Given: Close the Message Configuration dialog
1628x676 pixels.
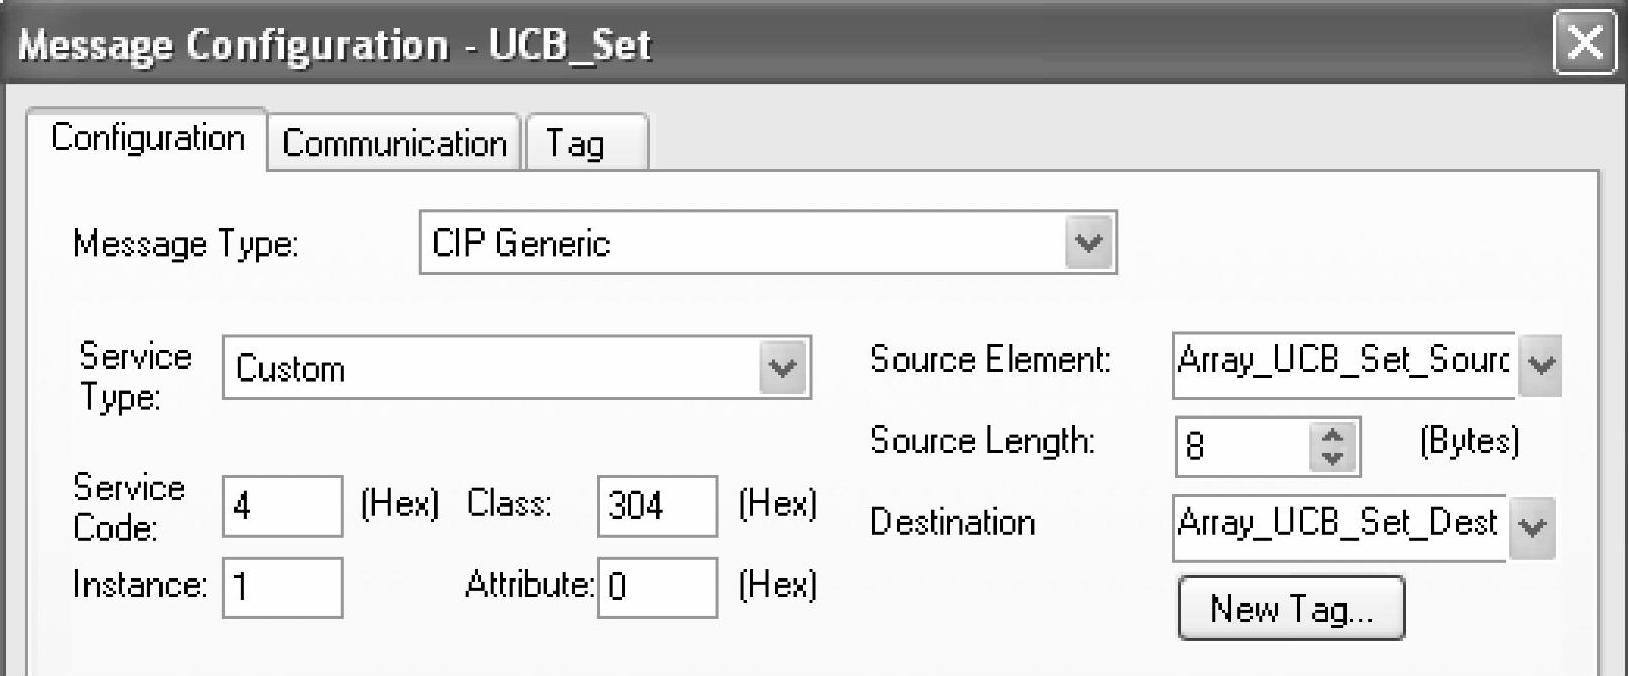Looking at the screenshot, I should pos(1584,43).
